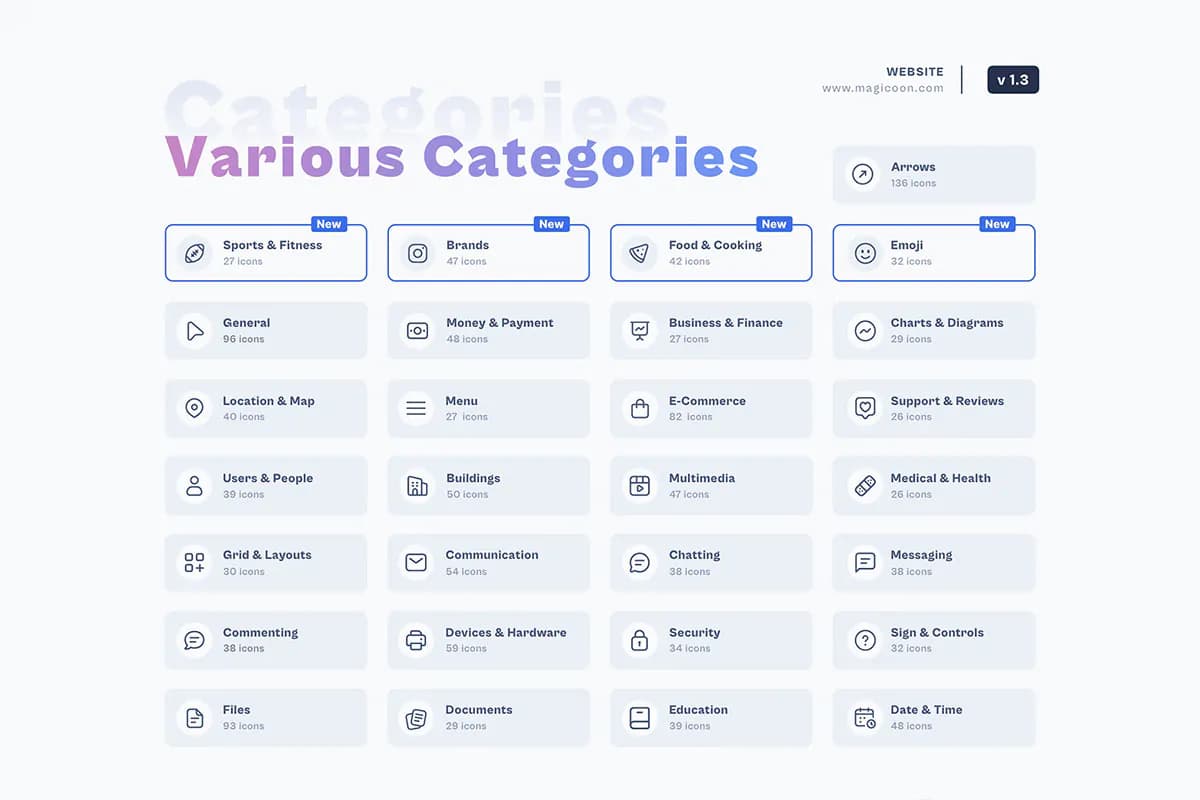Click the Arrows category arrow icon

click(863, 175)
